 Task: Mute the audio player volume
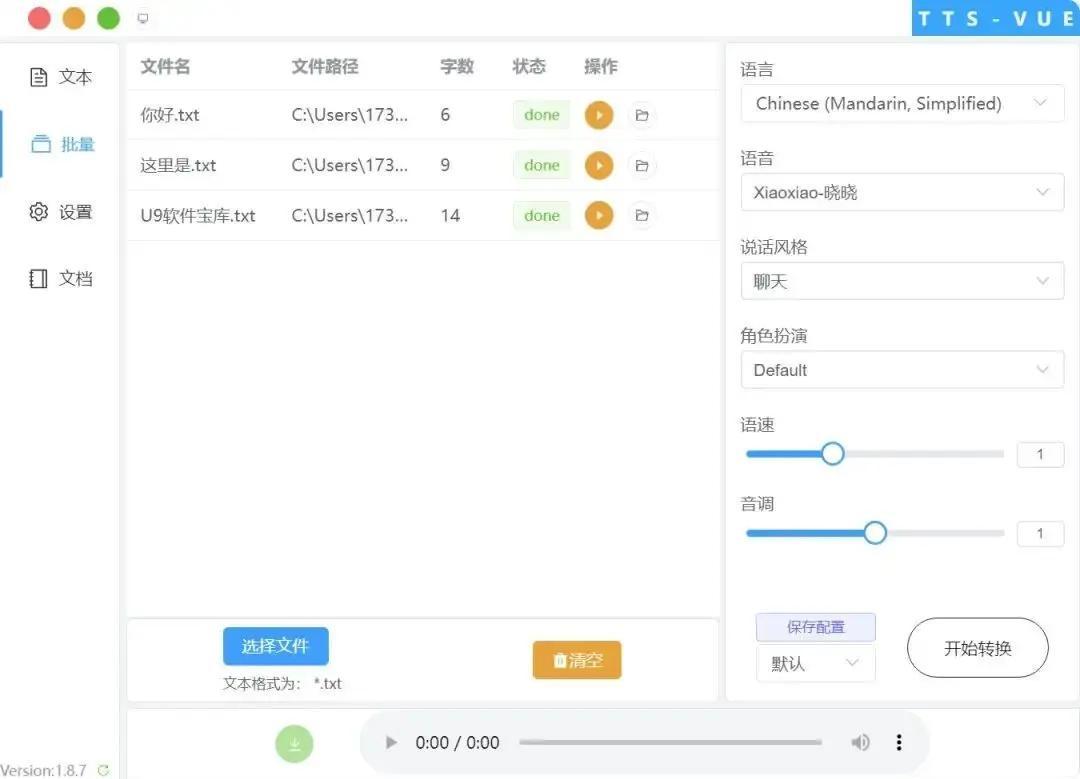pos(860,742)
